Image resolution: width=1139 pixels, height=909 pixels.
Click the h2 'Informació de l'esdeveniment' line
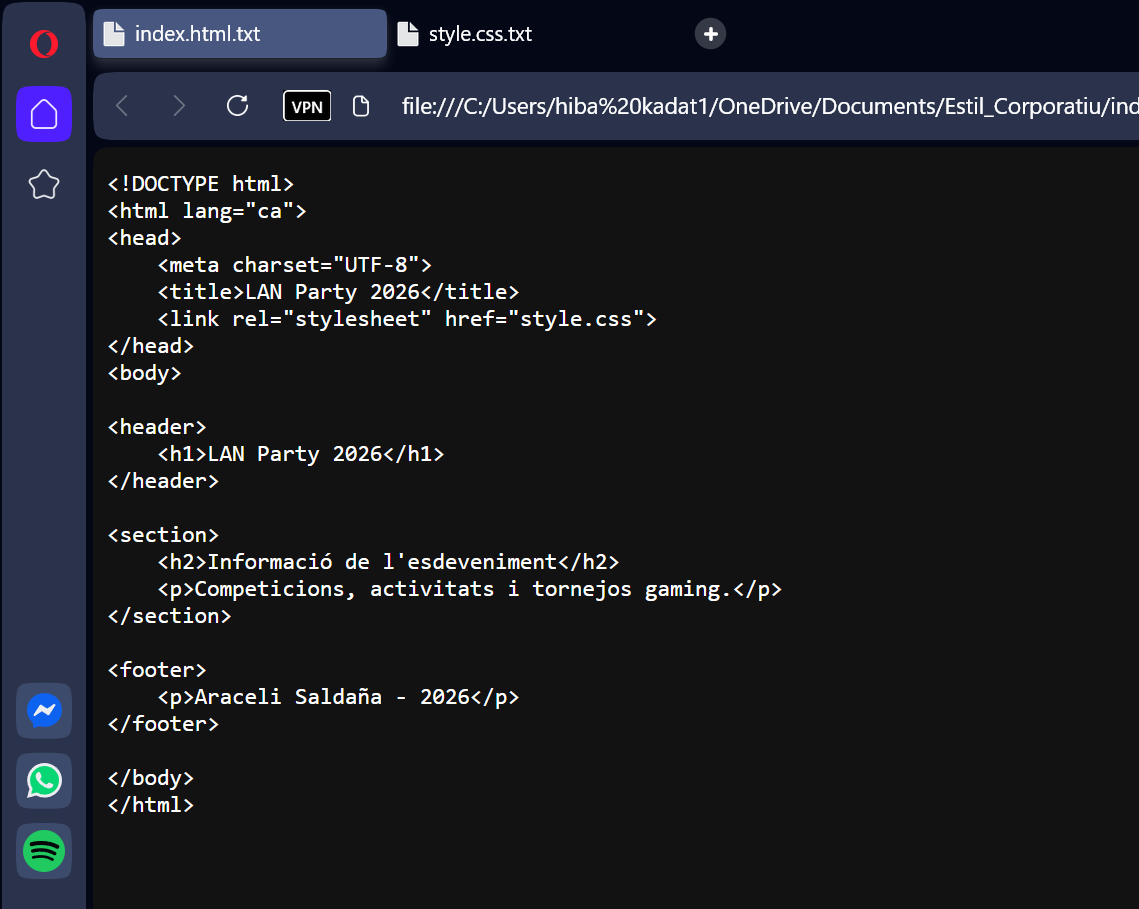coord(389,562)
